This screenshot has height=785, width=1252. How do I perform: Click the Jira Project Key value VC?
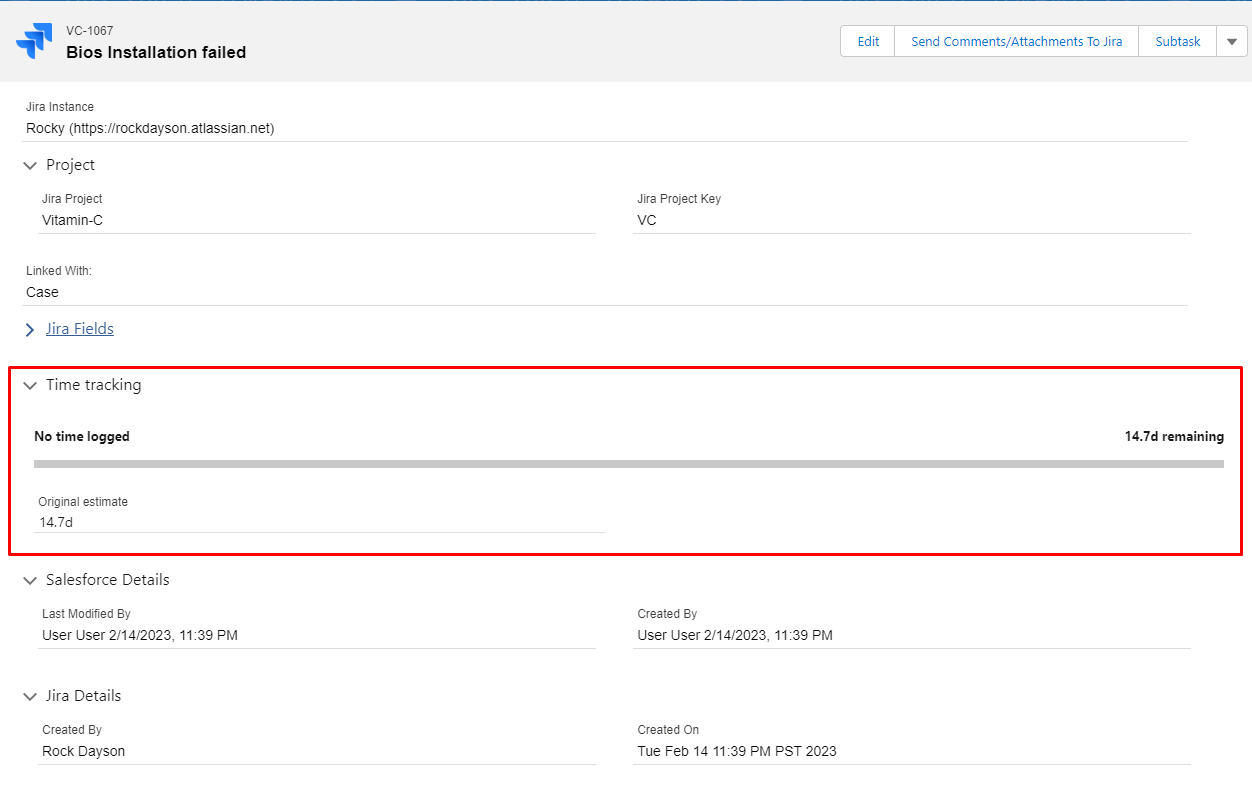[x=647, y=220]
